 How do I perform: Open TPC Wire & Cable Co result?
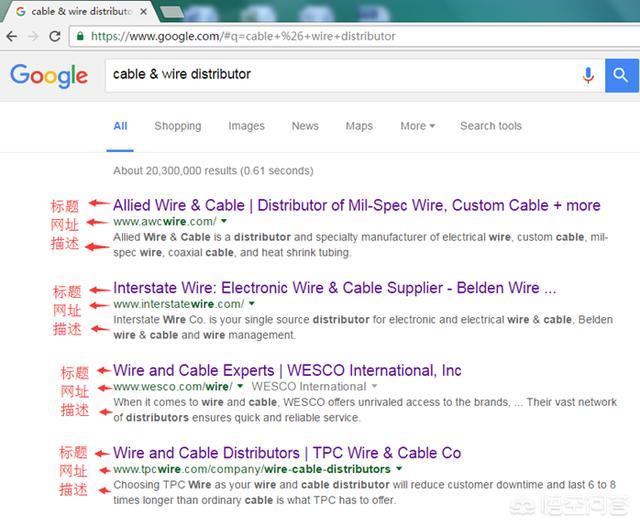click(x=287, y=453)
